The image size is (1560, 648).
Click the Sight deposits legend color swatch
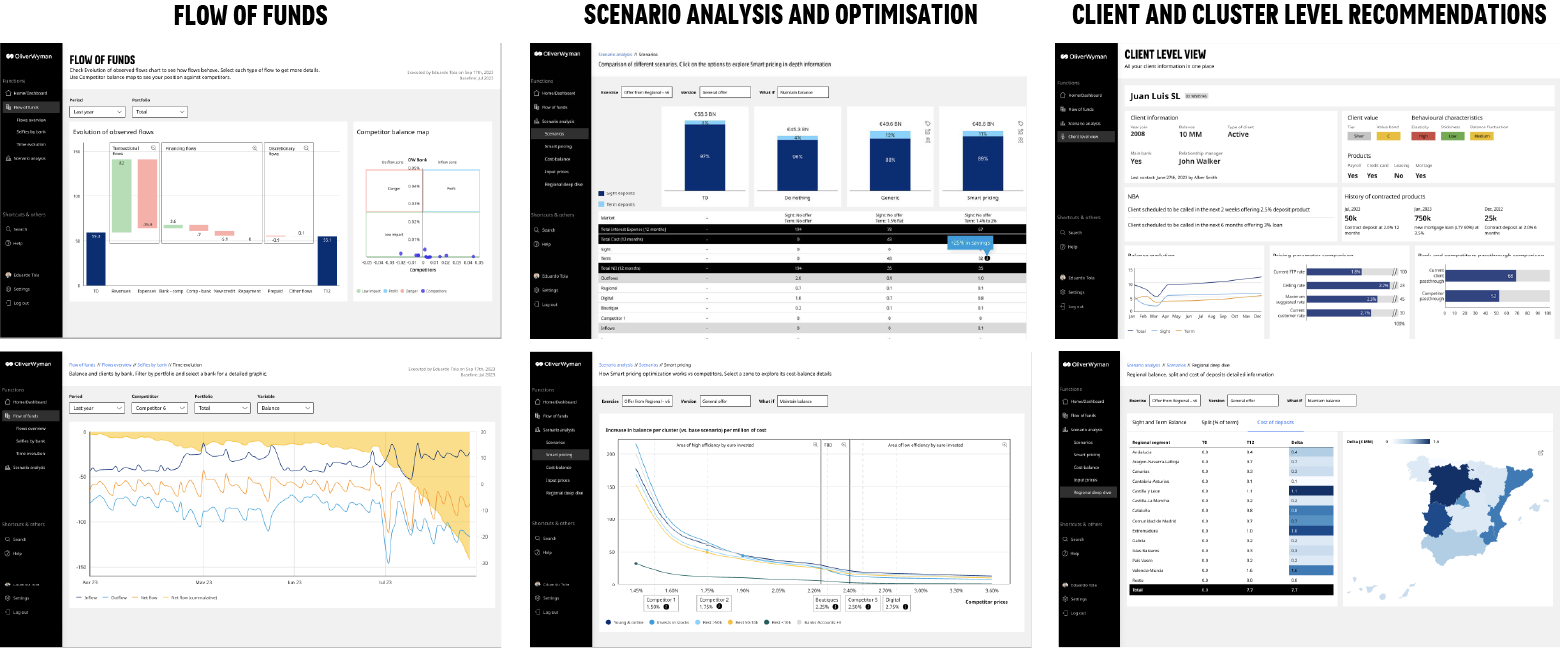(x=600, y=192)
